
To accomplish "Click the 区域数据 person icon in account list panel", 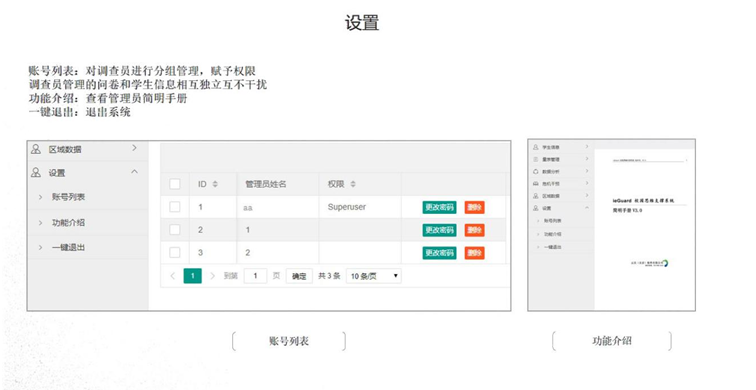I will (36, 149).
